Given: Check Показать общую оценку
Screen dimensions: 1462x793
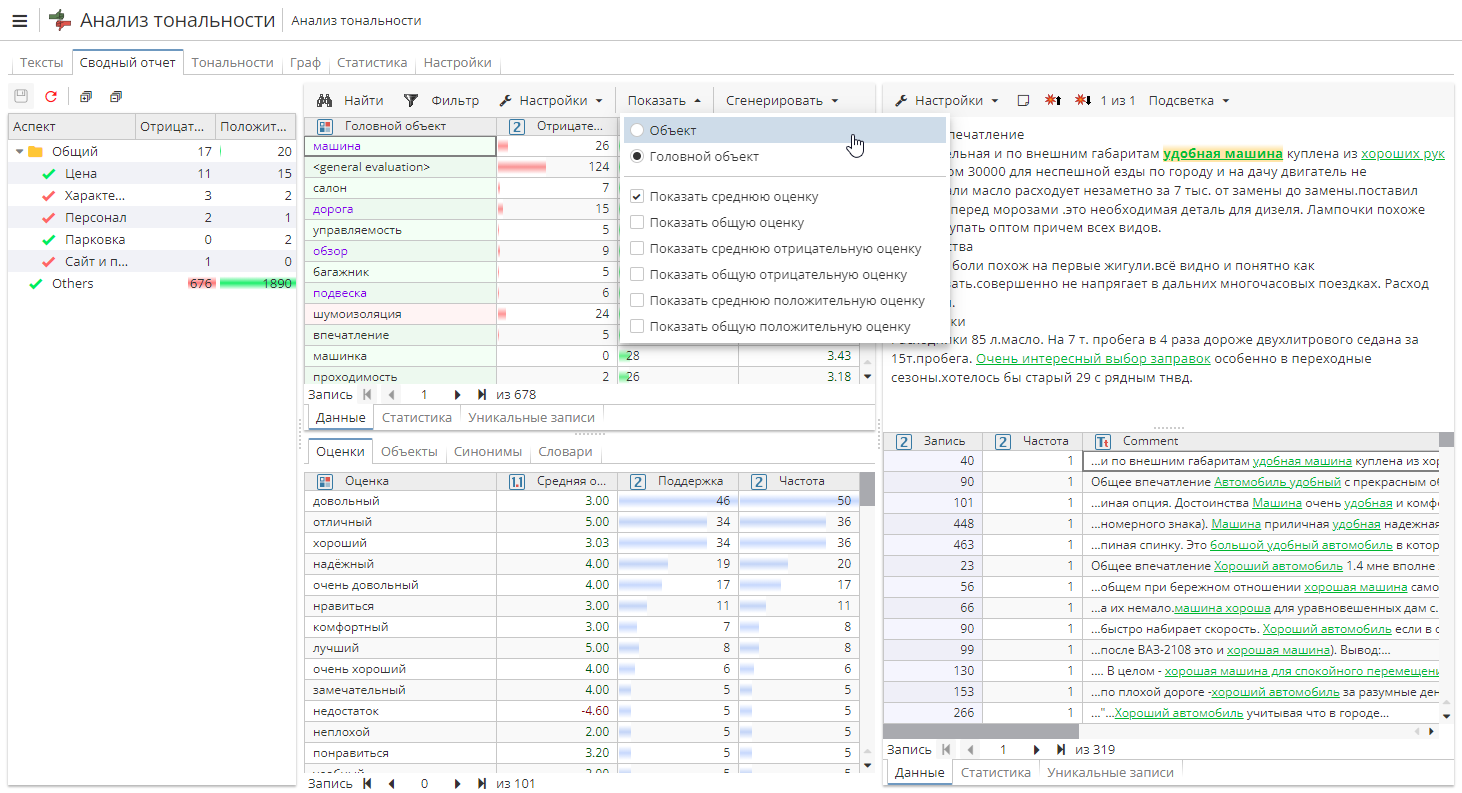Looking at the screenshot, I should [637, 222].
